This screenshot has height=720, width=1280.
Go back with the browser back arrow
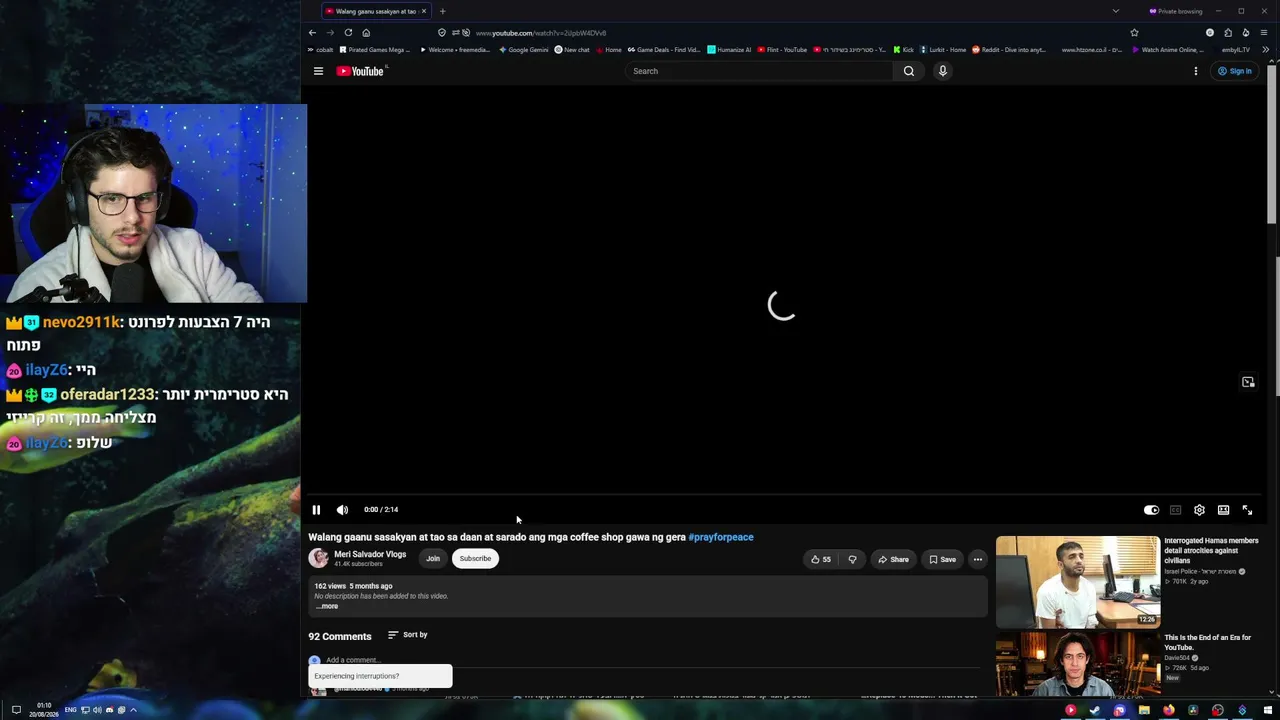click(312, 33)
